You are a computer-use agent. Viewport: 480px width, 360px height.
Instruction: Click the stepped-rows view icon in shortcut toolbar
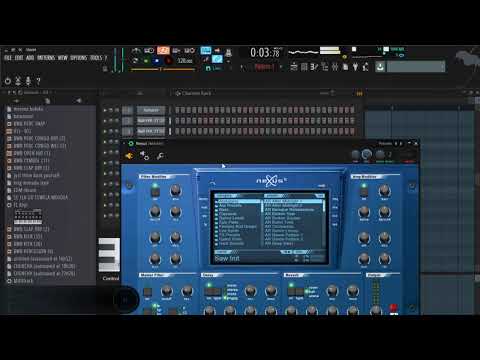point(324,67)
